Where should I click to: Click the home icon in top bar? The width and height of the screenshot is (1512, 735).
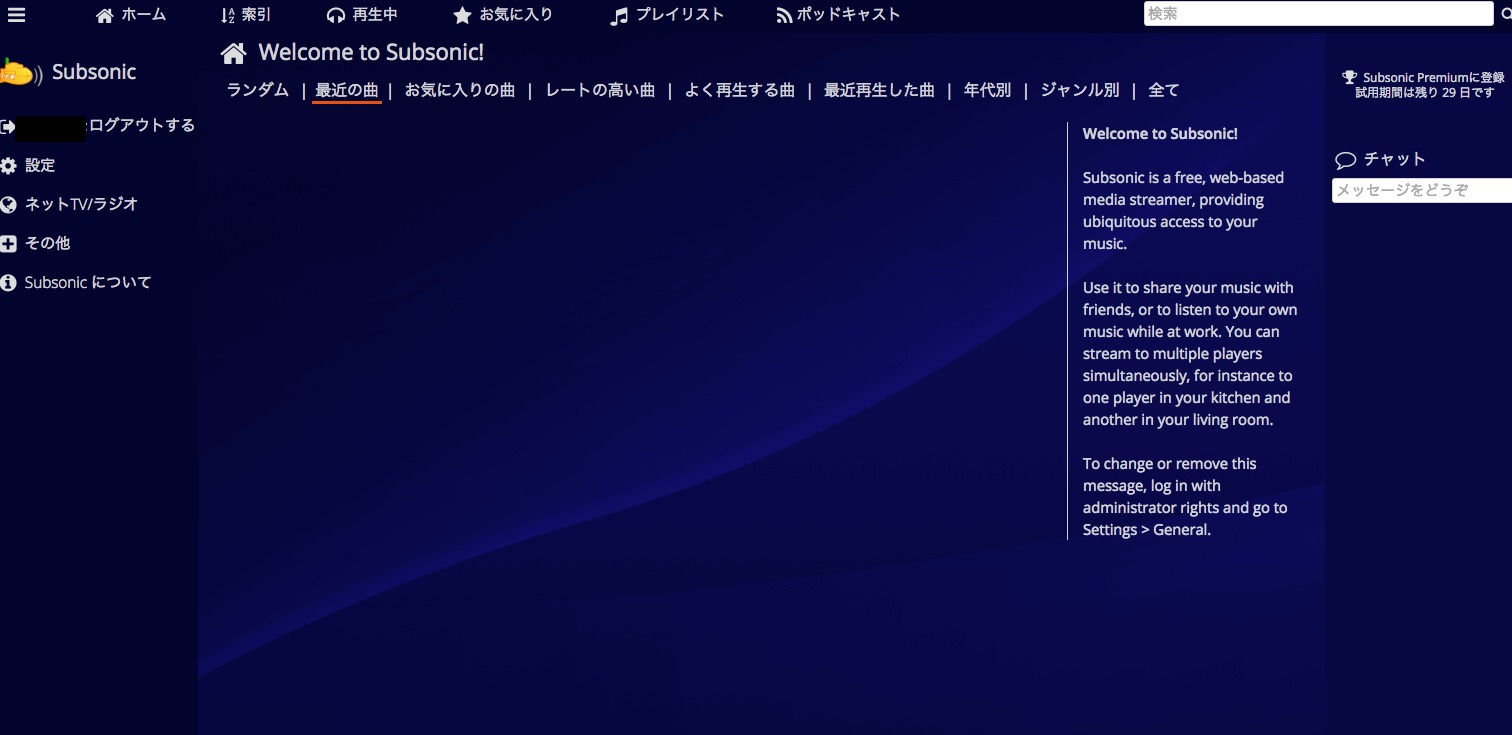105,15
